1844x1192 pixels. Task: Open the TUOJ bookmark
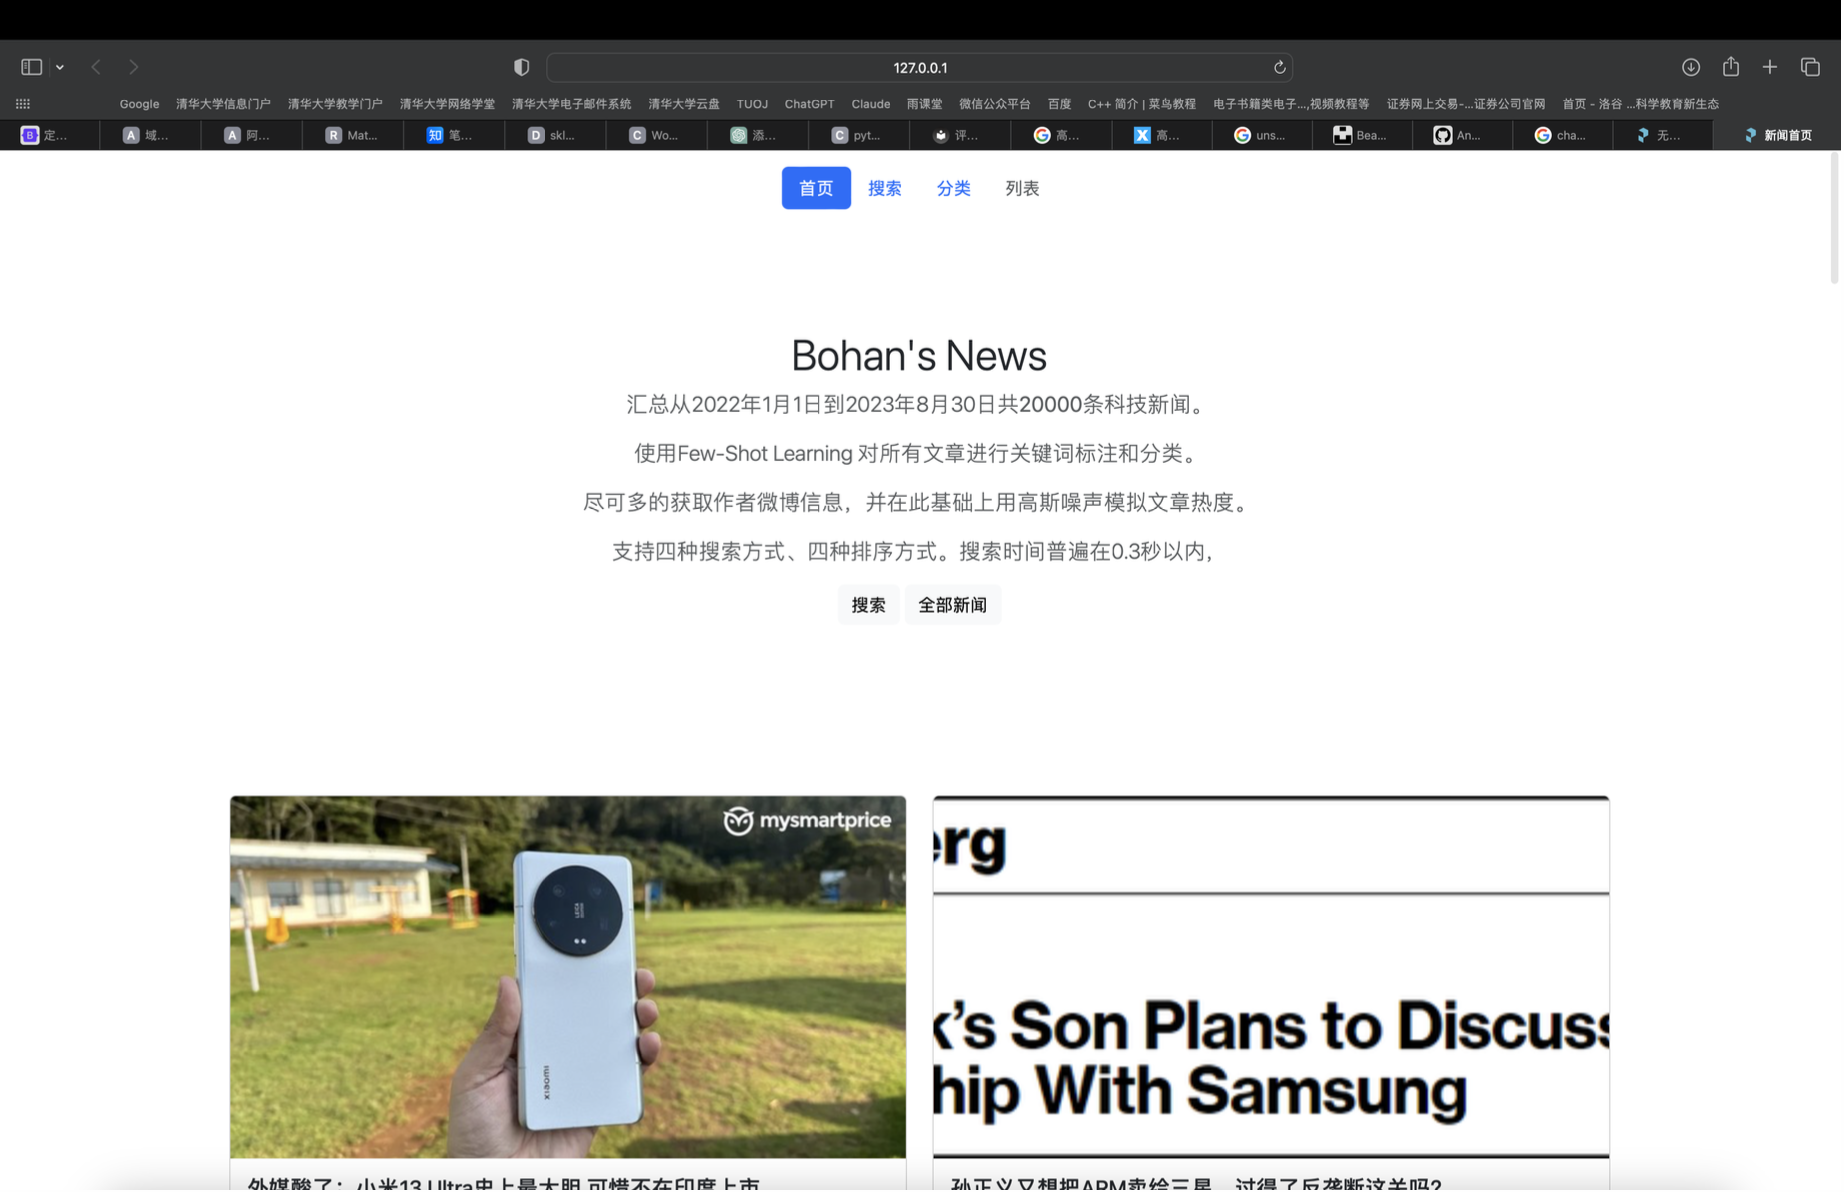pyautogui.click(x=752, y=104)
